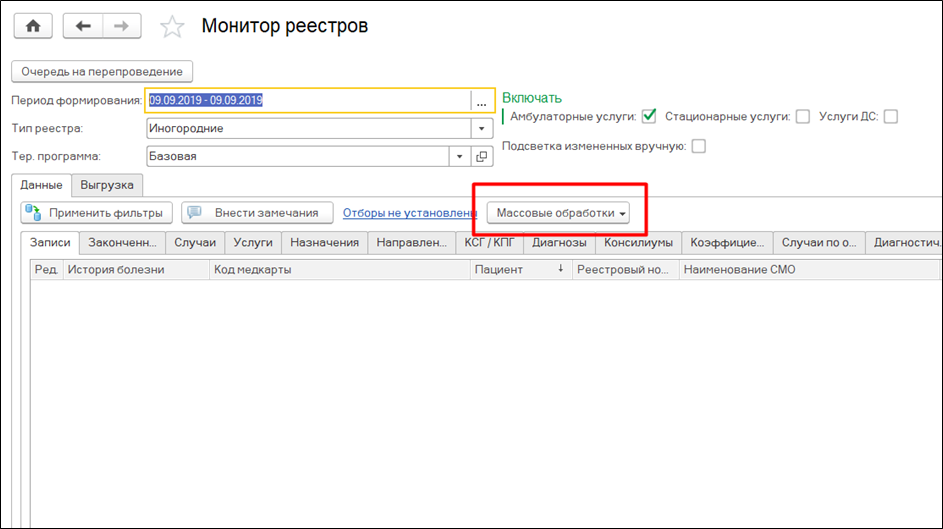
Task: Enable the Стационарные услуги checkbox
Action: pyautogui.click(x=802, y=117)
